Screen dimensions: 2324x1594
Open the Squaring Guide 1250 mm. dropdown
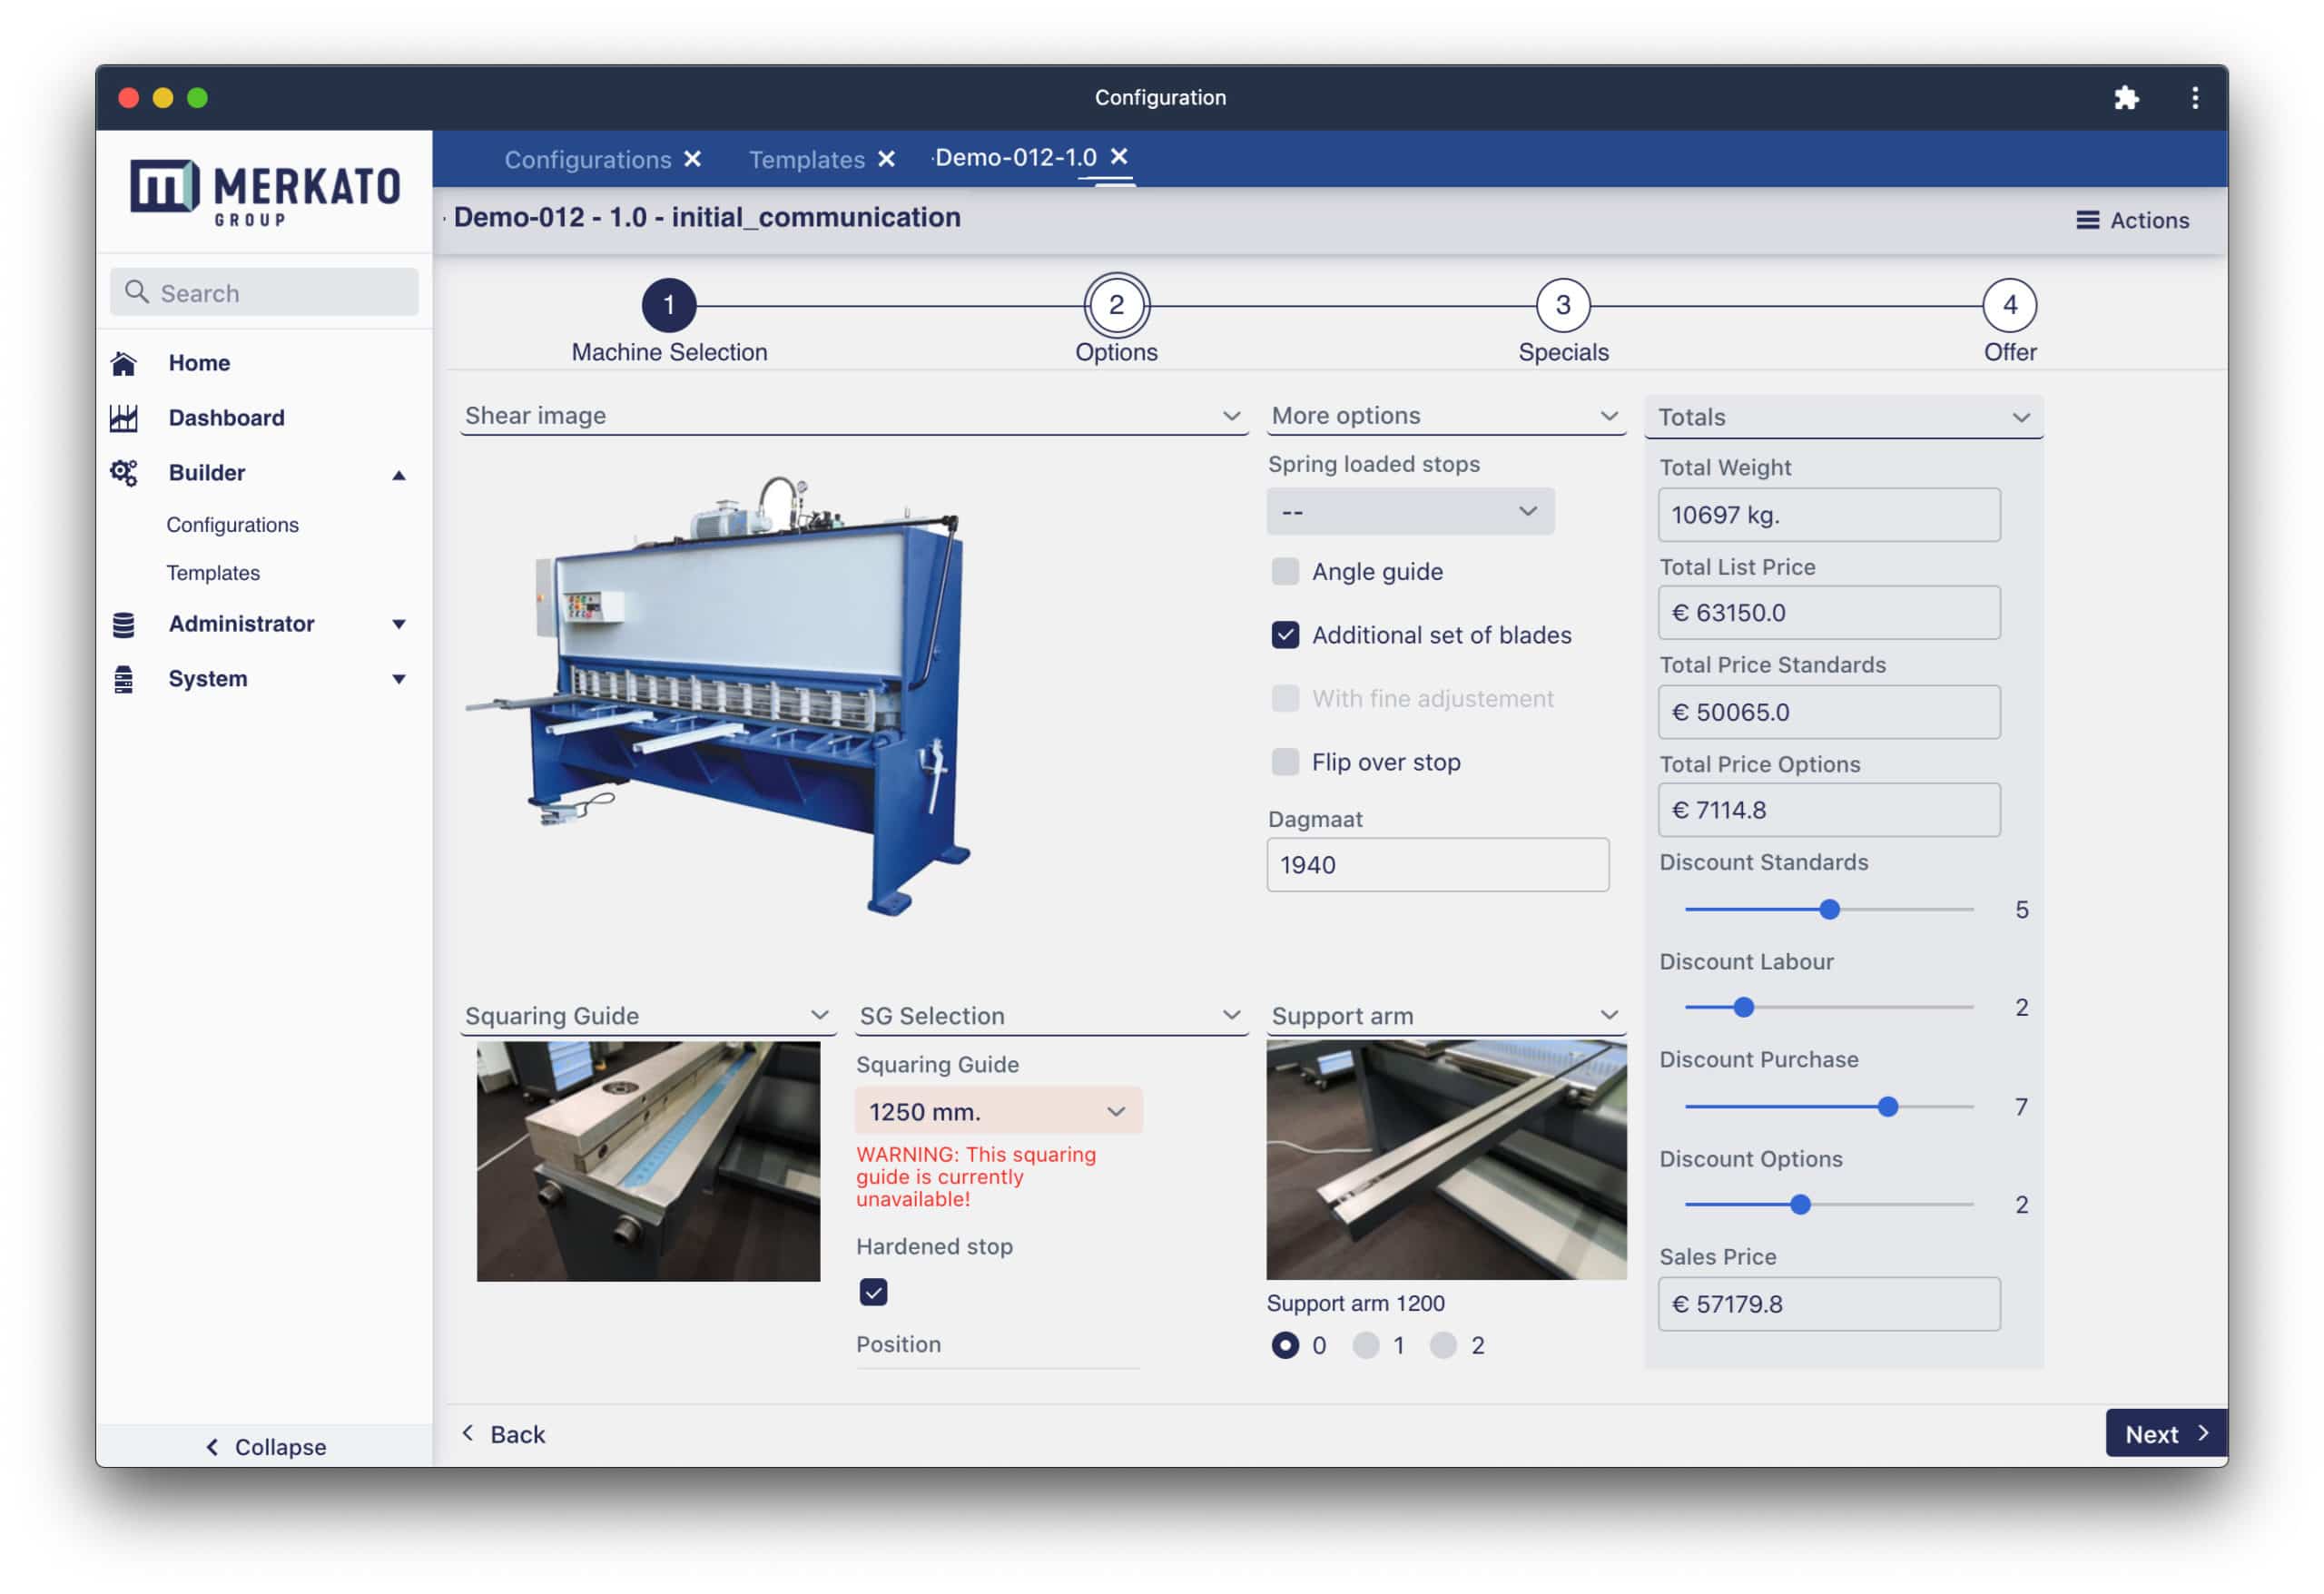point(997,1112)
